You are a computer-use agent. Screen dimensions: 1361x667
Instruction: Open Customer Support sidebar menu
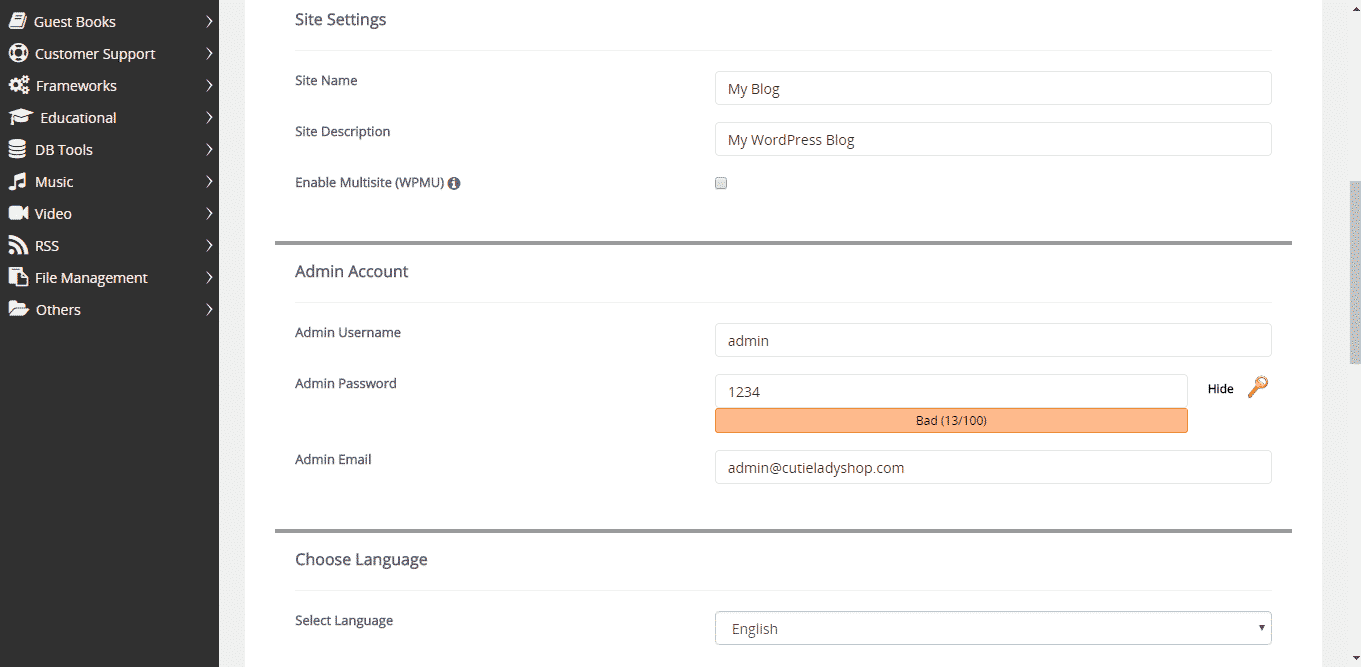click(x=109, y=53)
